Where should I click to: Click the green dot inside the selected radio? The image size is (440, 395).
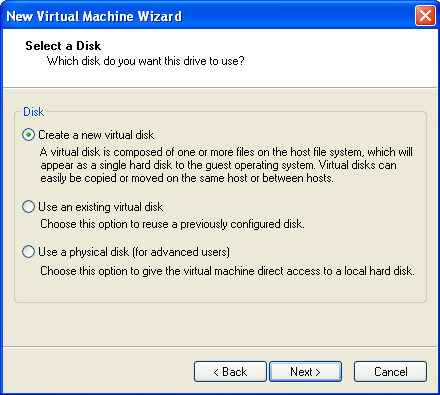coord(28,135)
